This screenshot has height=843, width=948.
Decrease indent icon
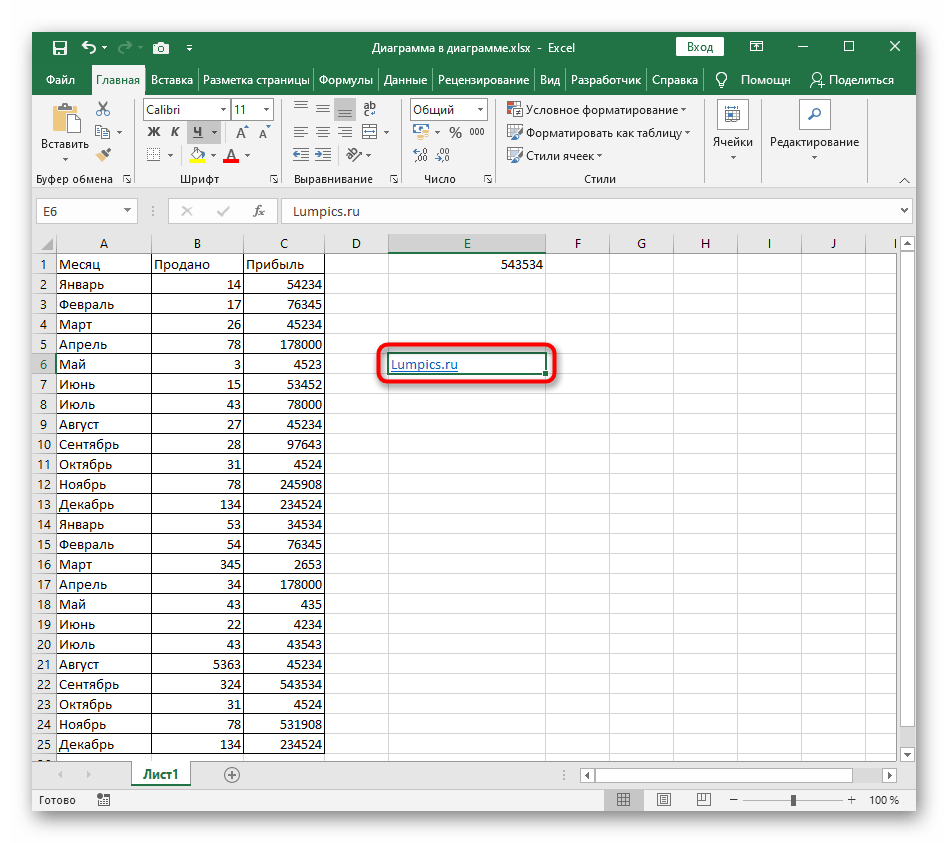click(300, 155)
